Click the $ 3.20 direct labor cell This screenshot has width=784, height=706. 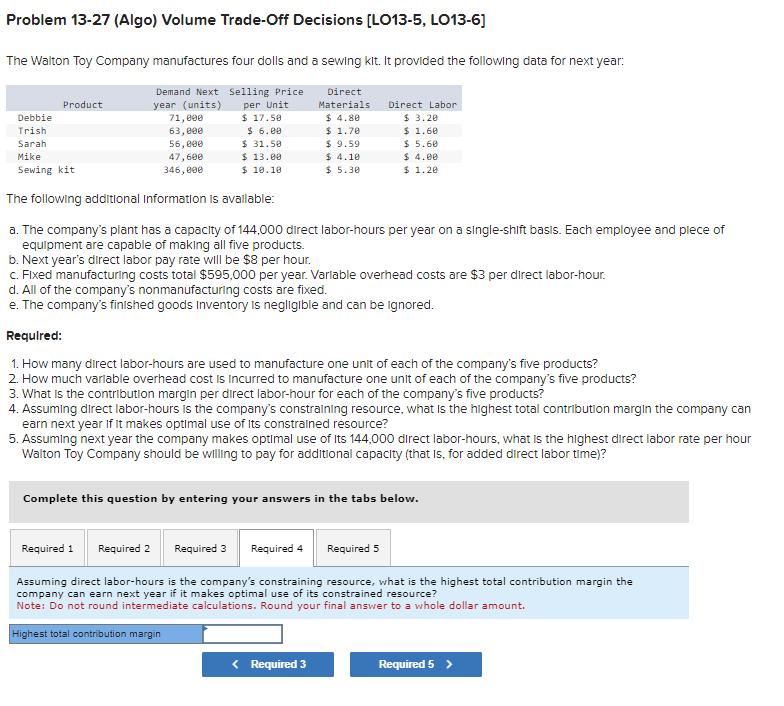tap(420, 118)
